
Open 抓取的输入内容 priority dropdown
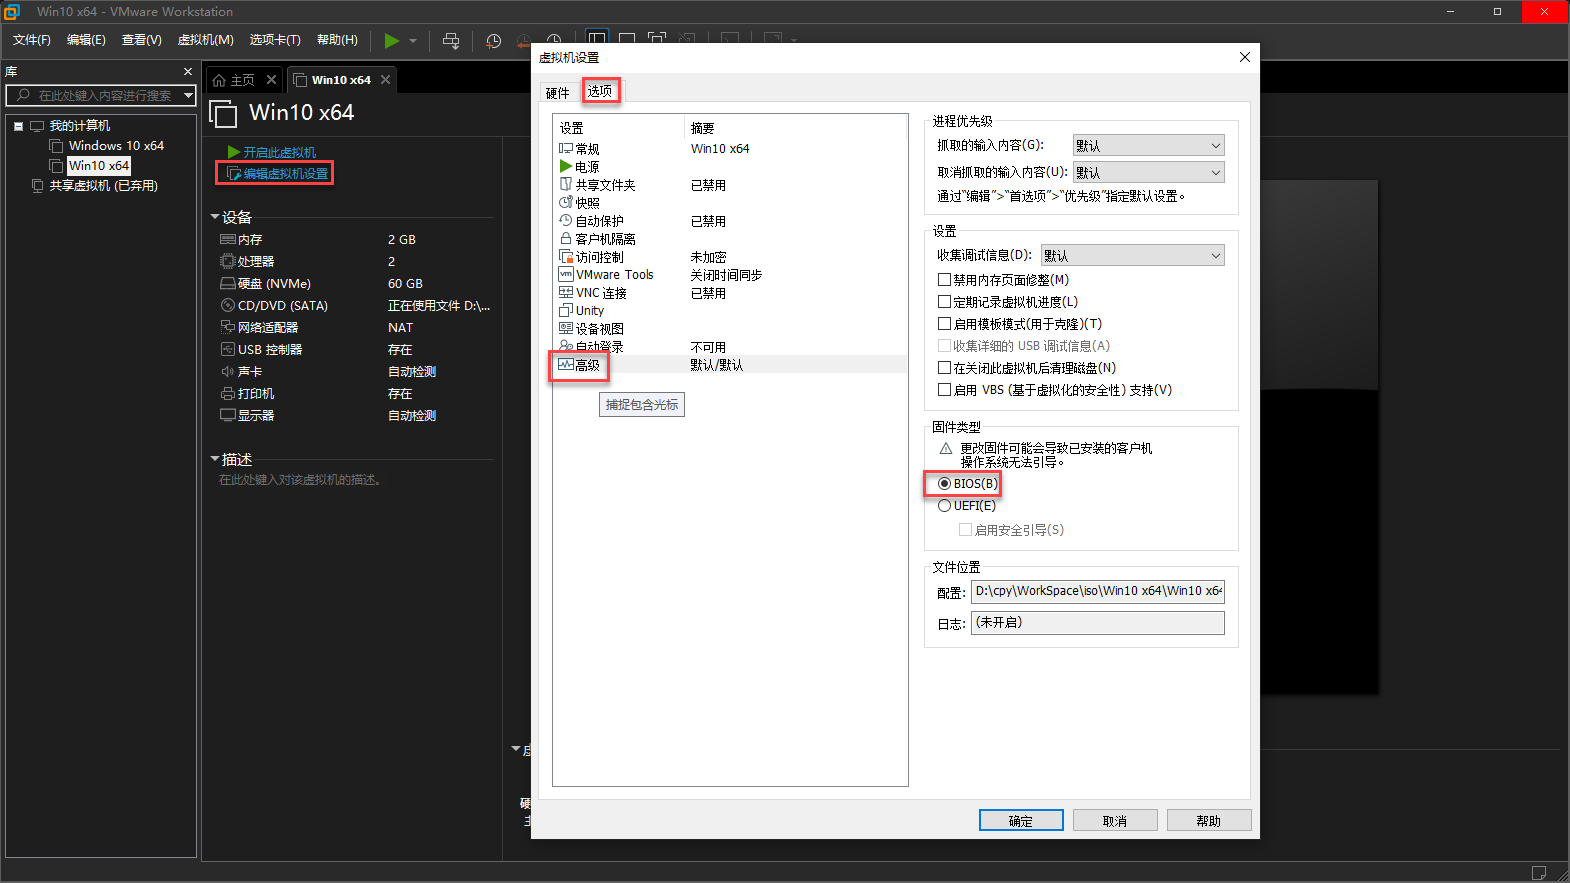click(1149, 146)
